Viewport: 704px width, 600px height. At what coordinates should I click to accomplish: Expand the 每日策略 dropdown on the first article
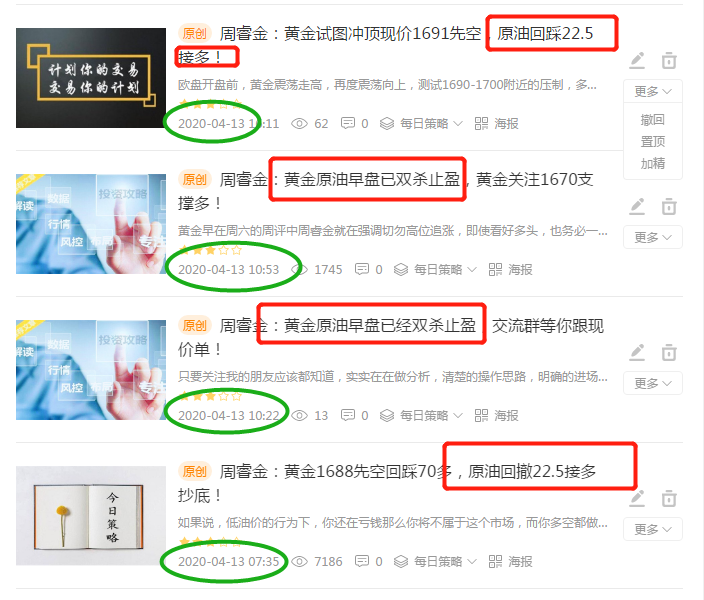(421, 124)
